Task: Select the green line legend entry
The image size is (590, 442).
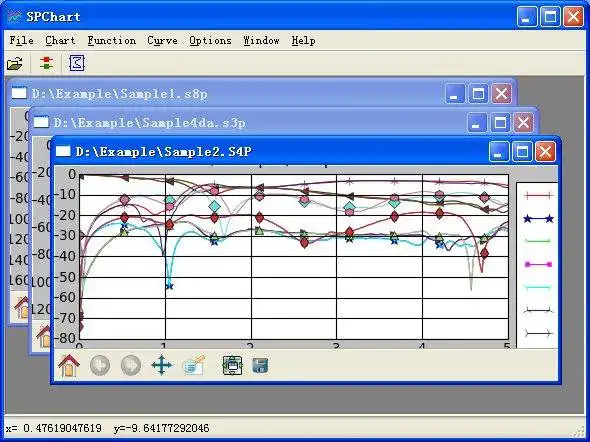Action: tap(538, 241)
